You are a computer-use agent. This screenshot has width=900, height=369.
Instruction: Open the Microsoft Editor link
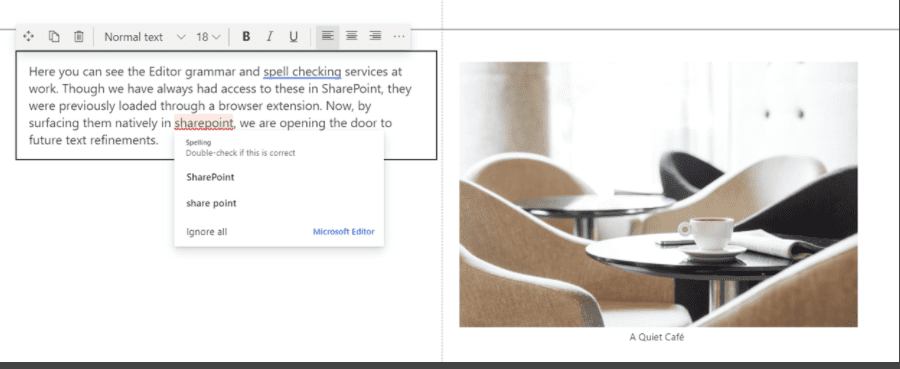click(343, 232)
